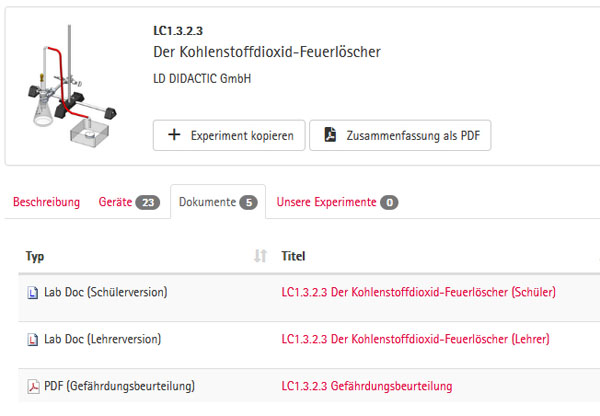The width and height of the screenshot is (600, 416).
Task: Click the Typ column header label
Action: [35, 256]
